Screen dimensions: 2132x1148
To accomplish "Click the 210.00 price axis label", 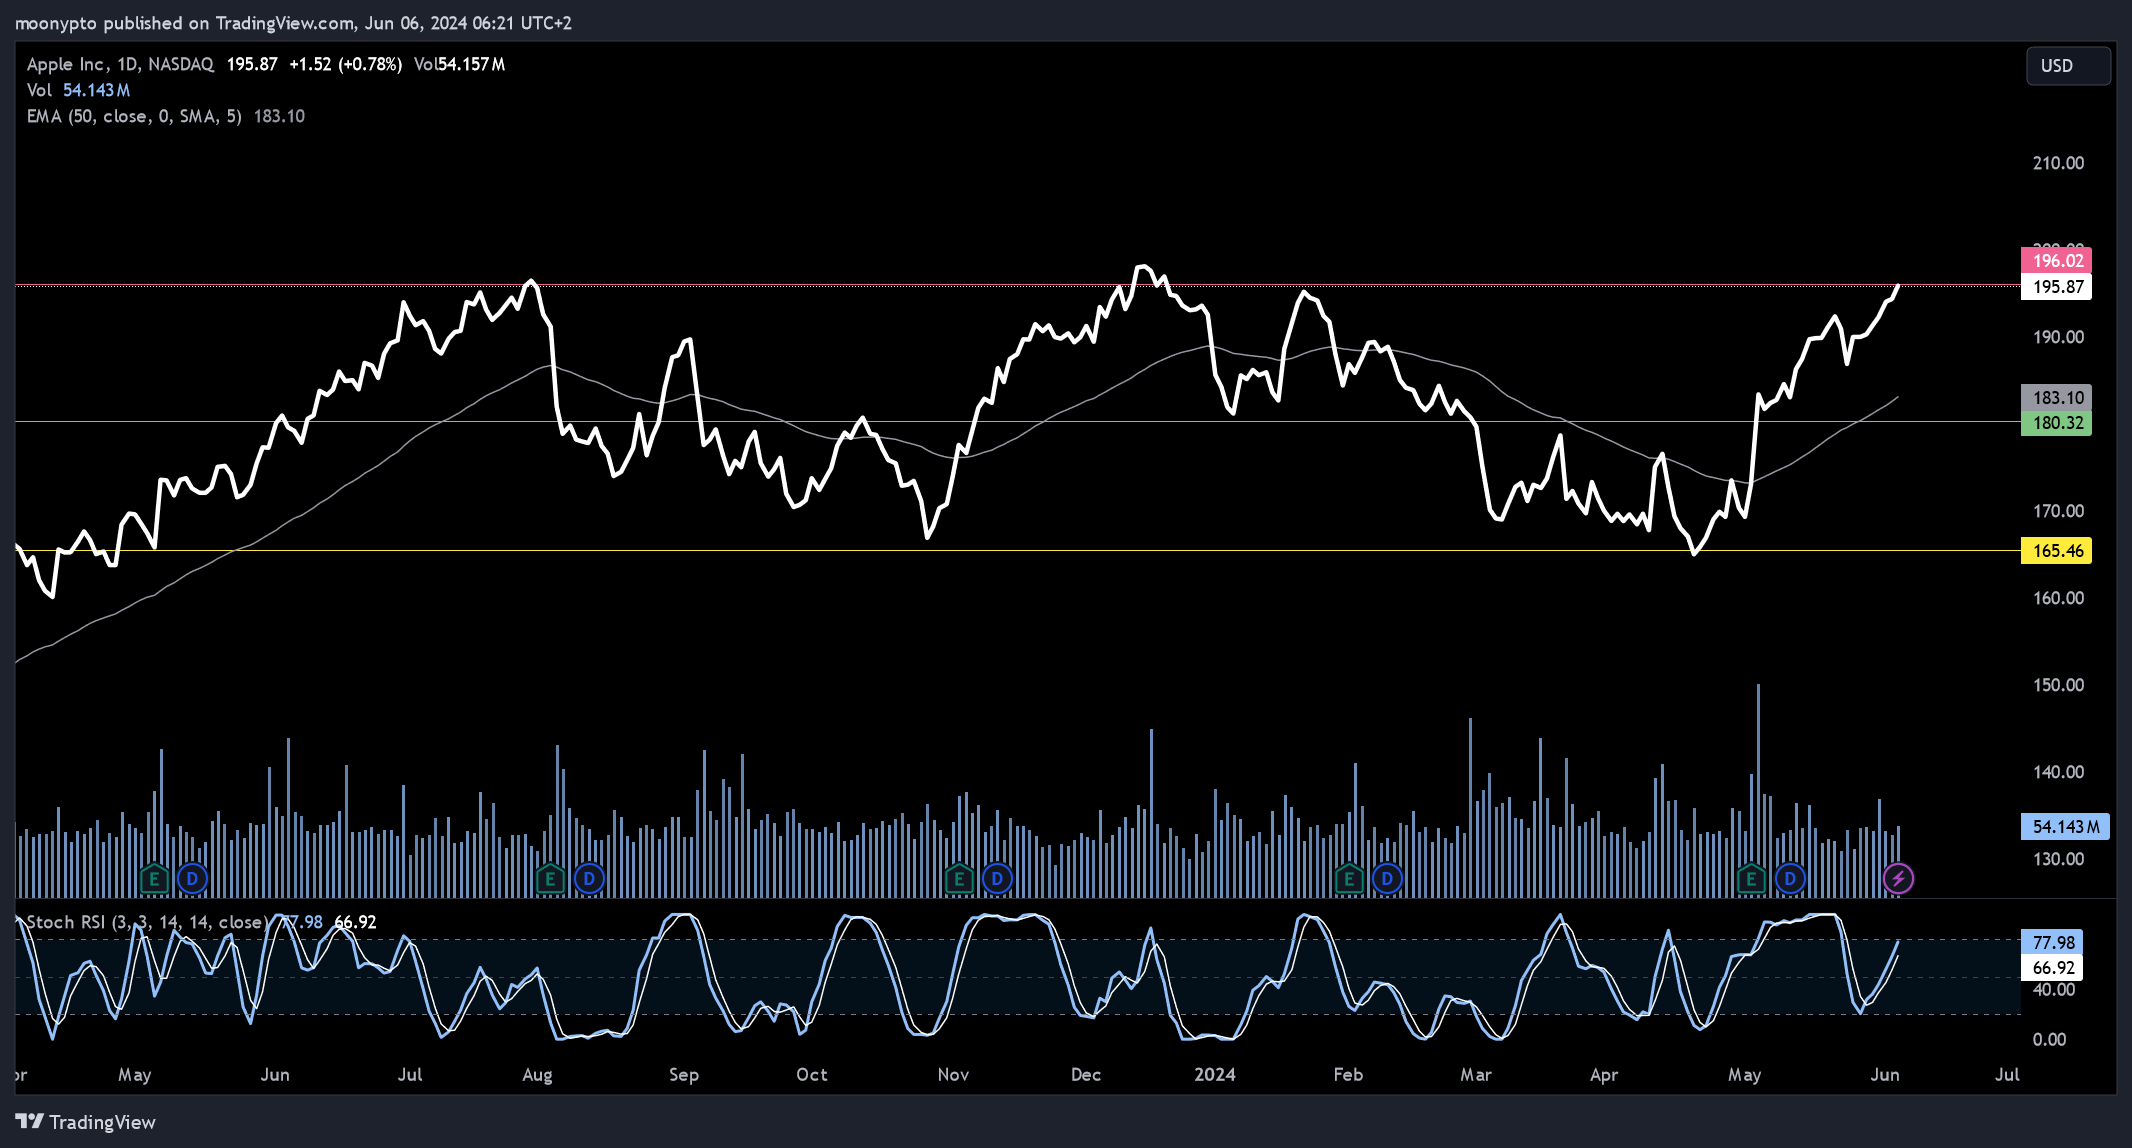I will tap(2058, 163).
